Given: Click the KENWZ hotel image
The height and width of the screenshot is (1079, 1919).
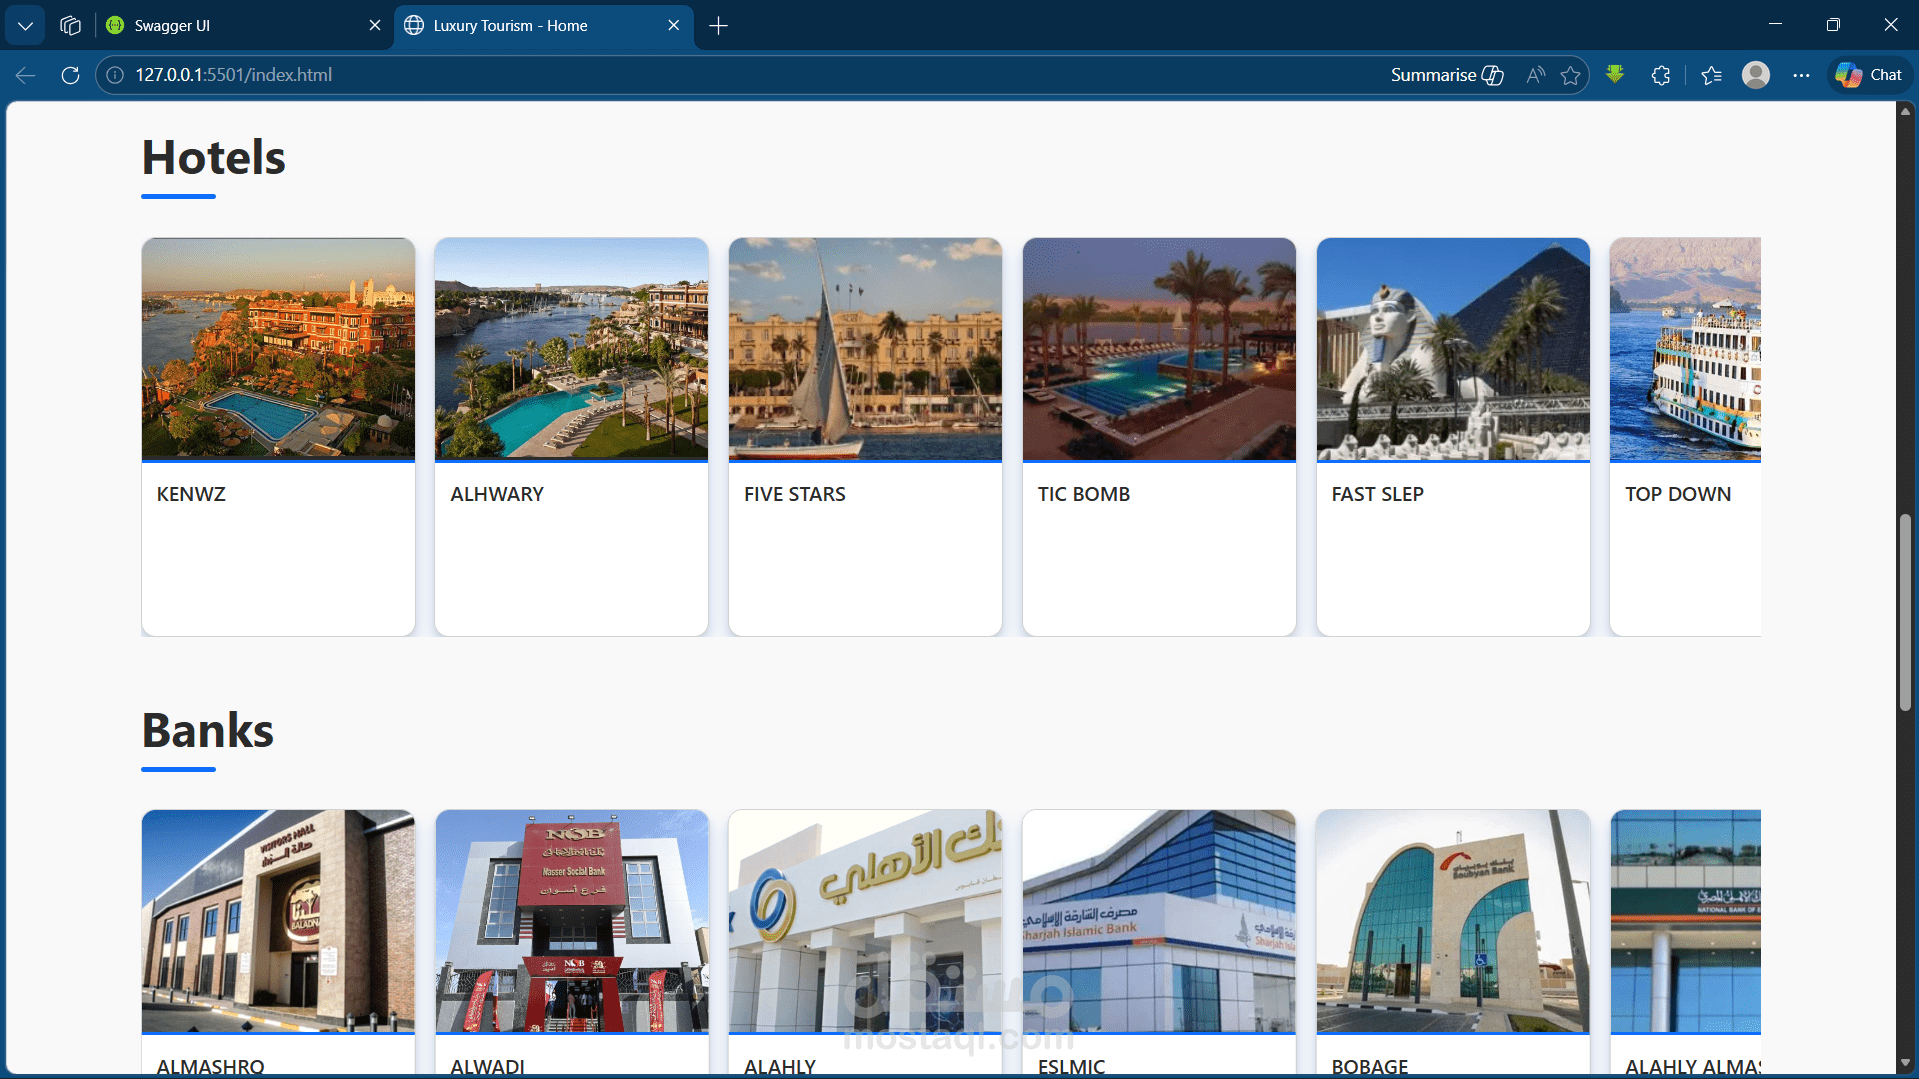Looking at the screenshot, I should pyautogui.click(x=278, y=349).
